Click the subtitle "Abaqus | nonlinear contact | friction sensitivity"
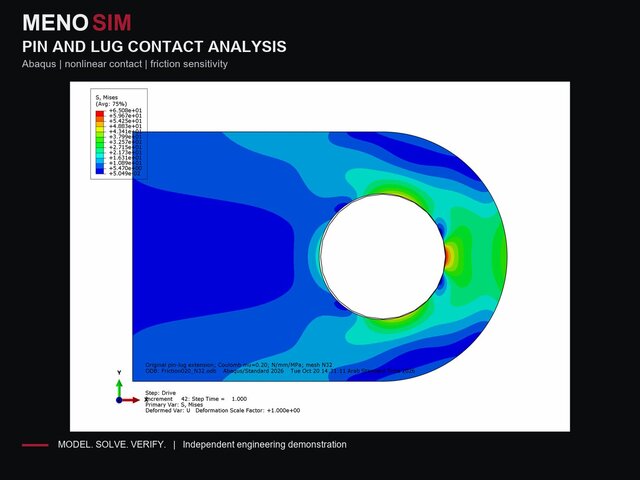Screen dimensions: 640x480 (x=125, y=64)
